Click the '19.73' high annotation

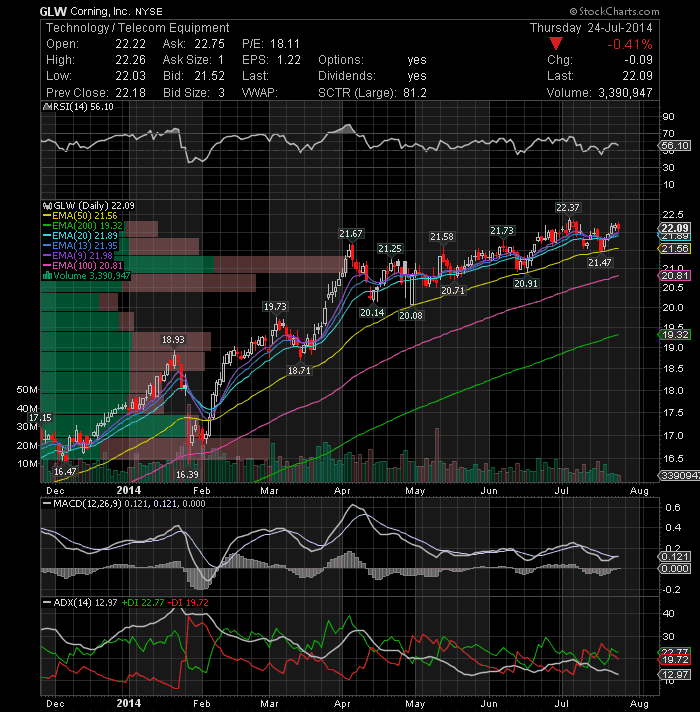pos(275,307)
